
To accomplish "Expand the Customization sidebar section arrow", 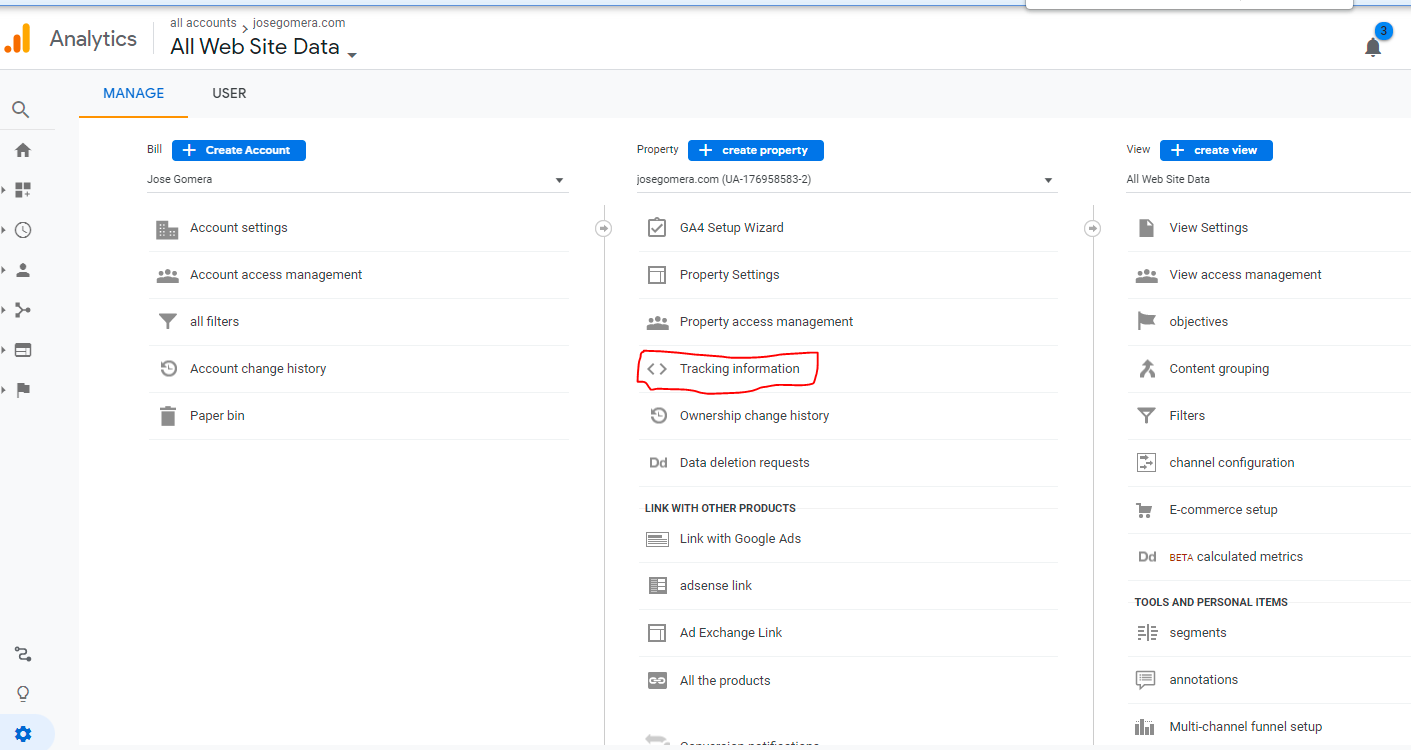I will 4,189.
